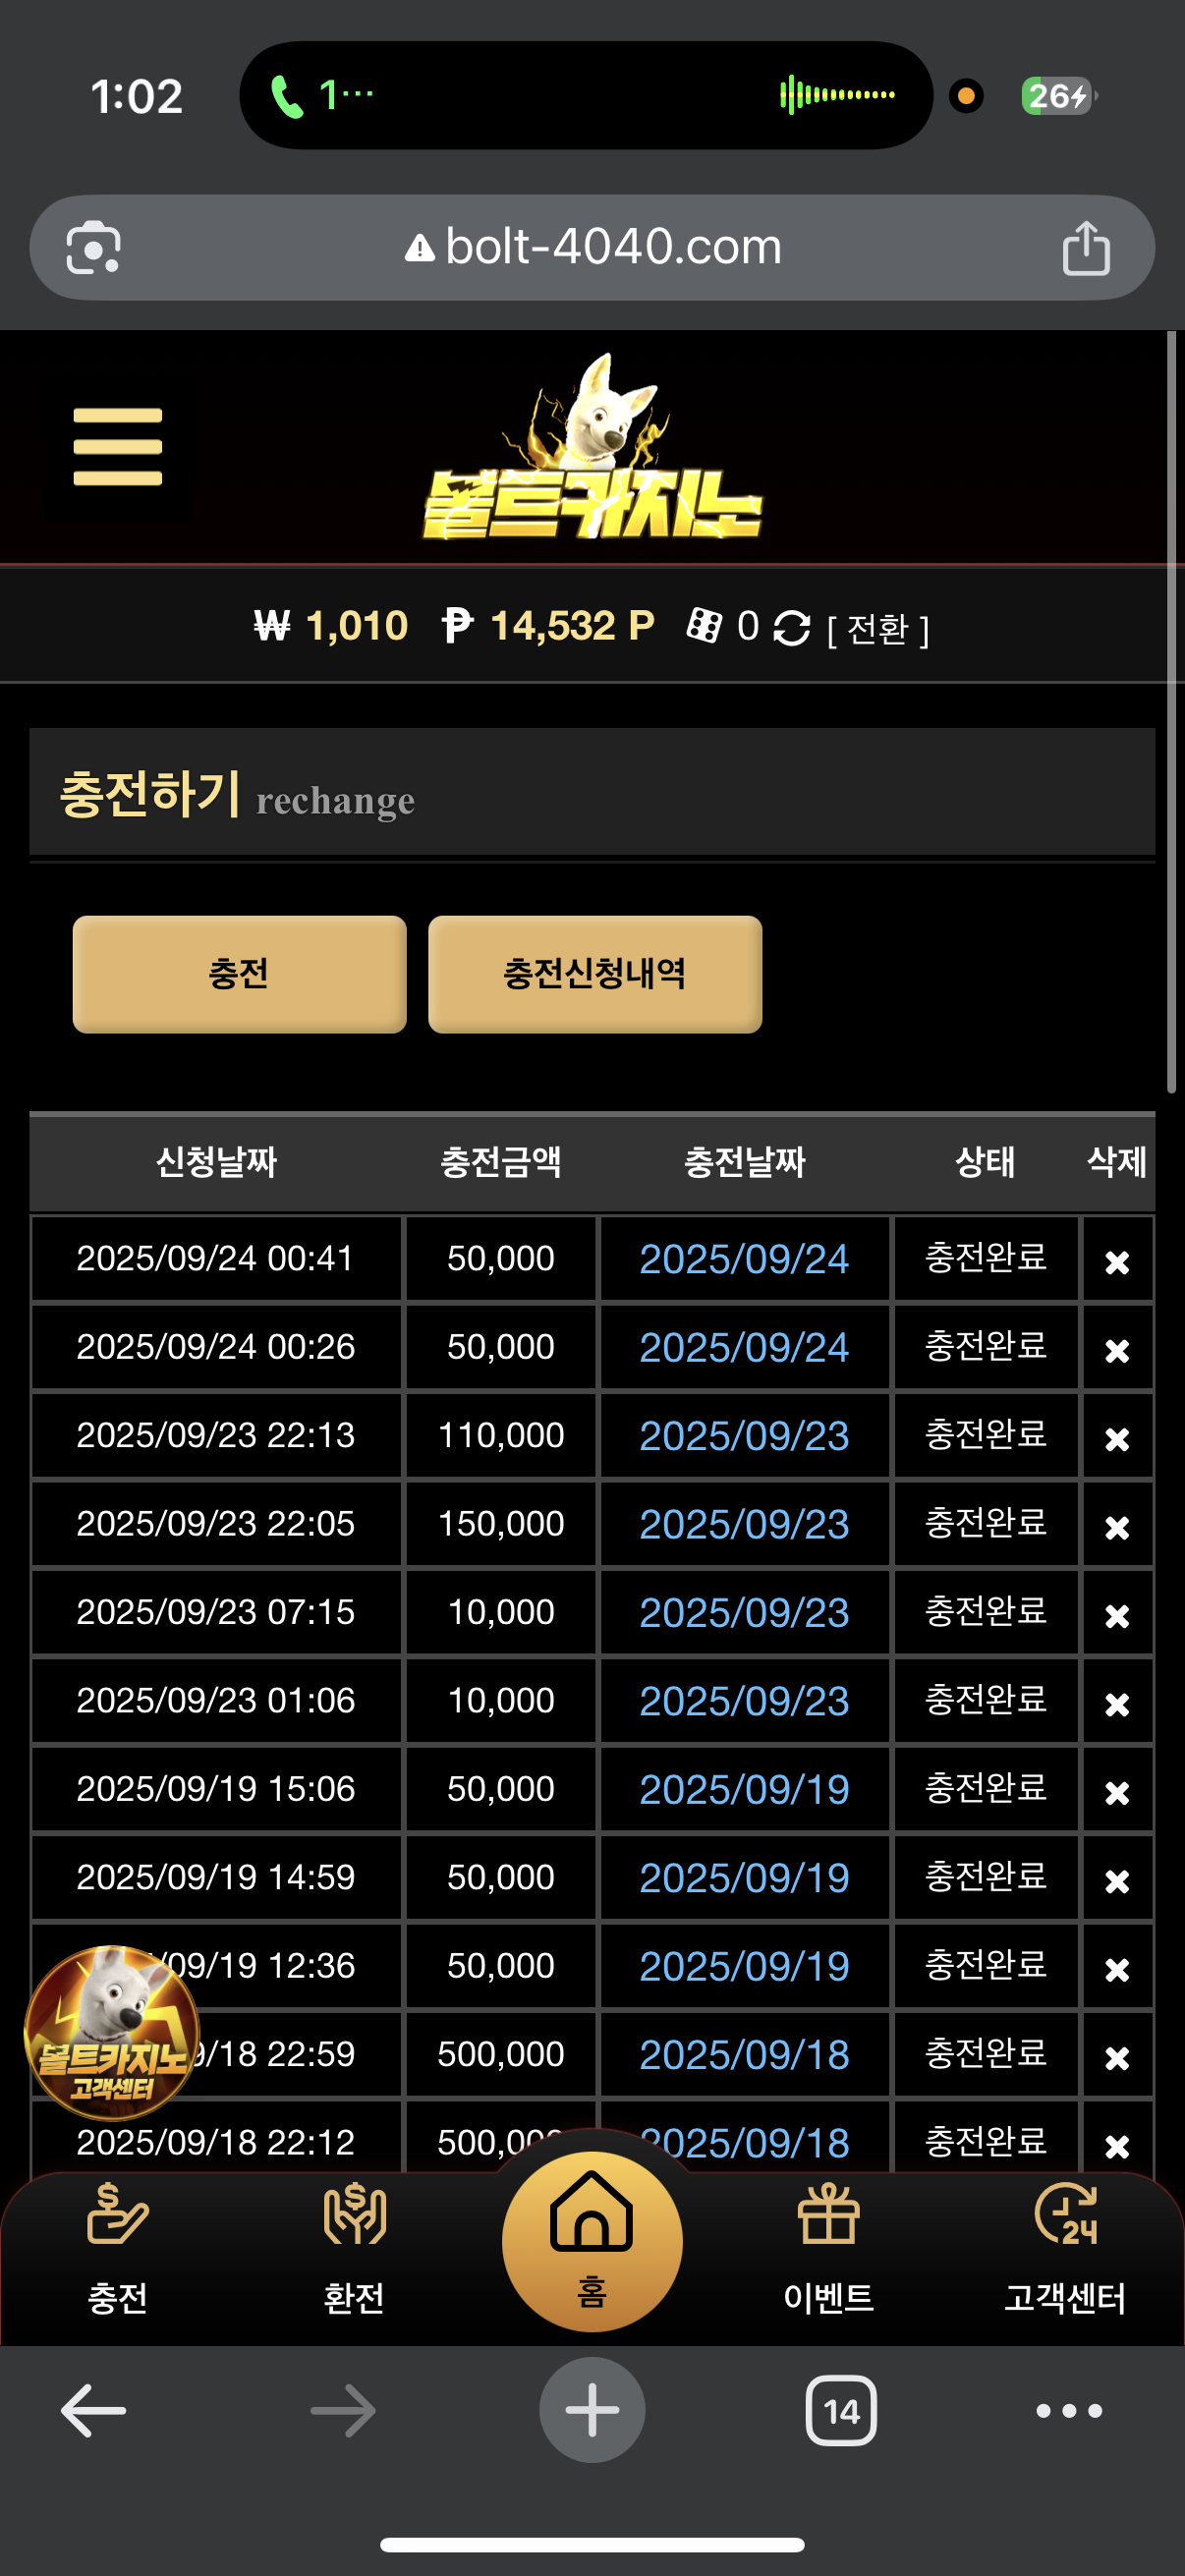Tap the 홈 home button
1185x2576 pixels.
(592, 2240)
